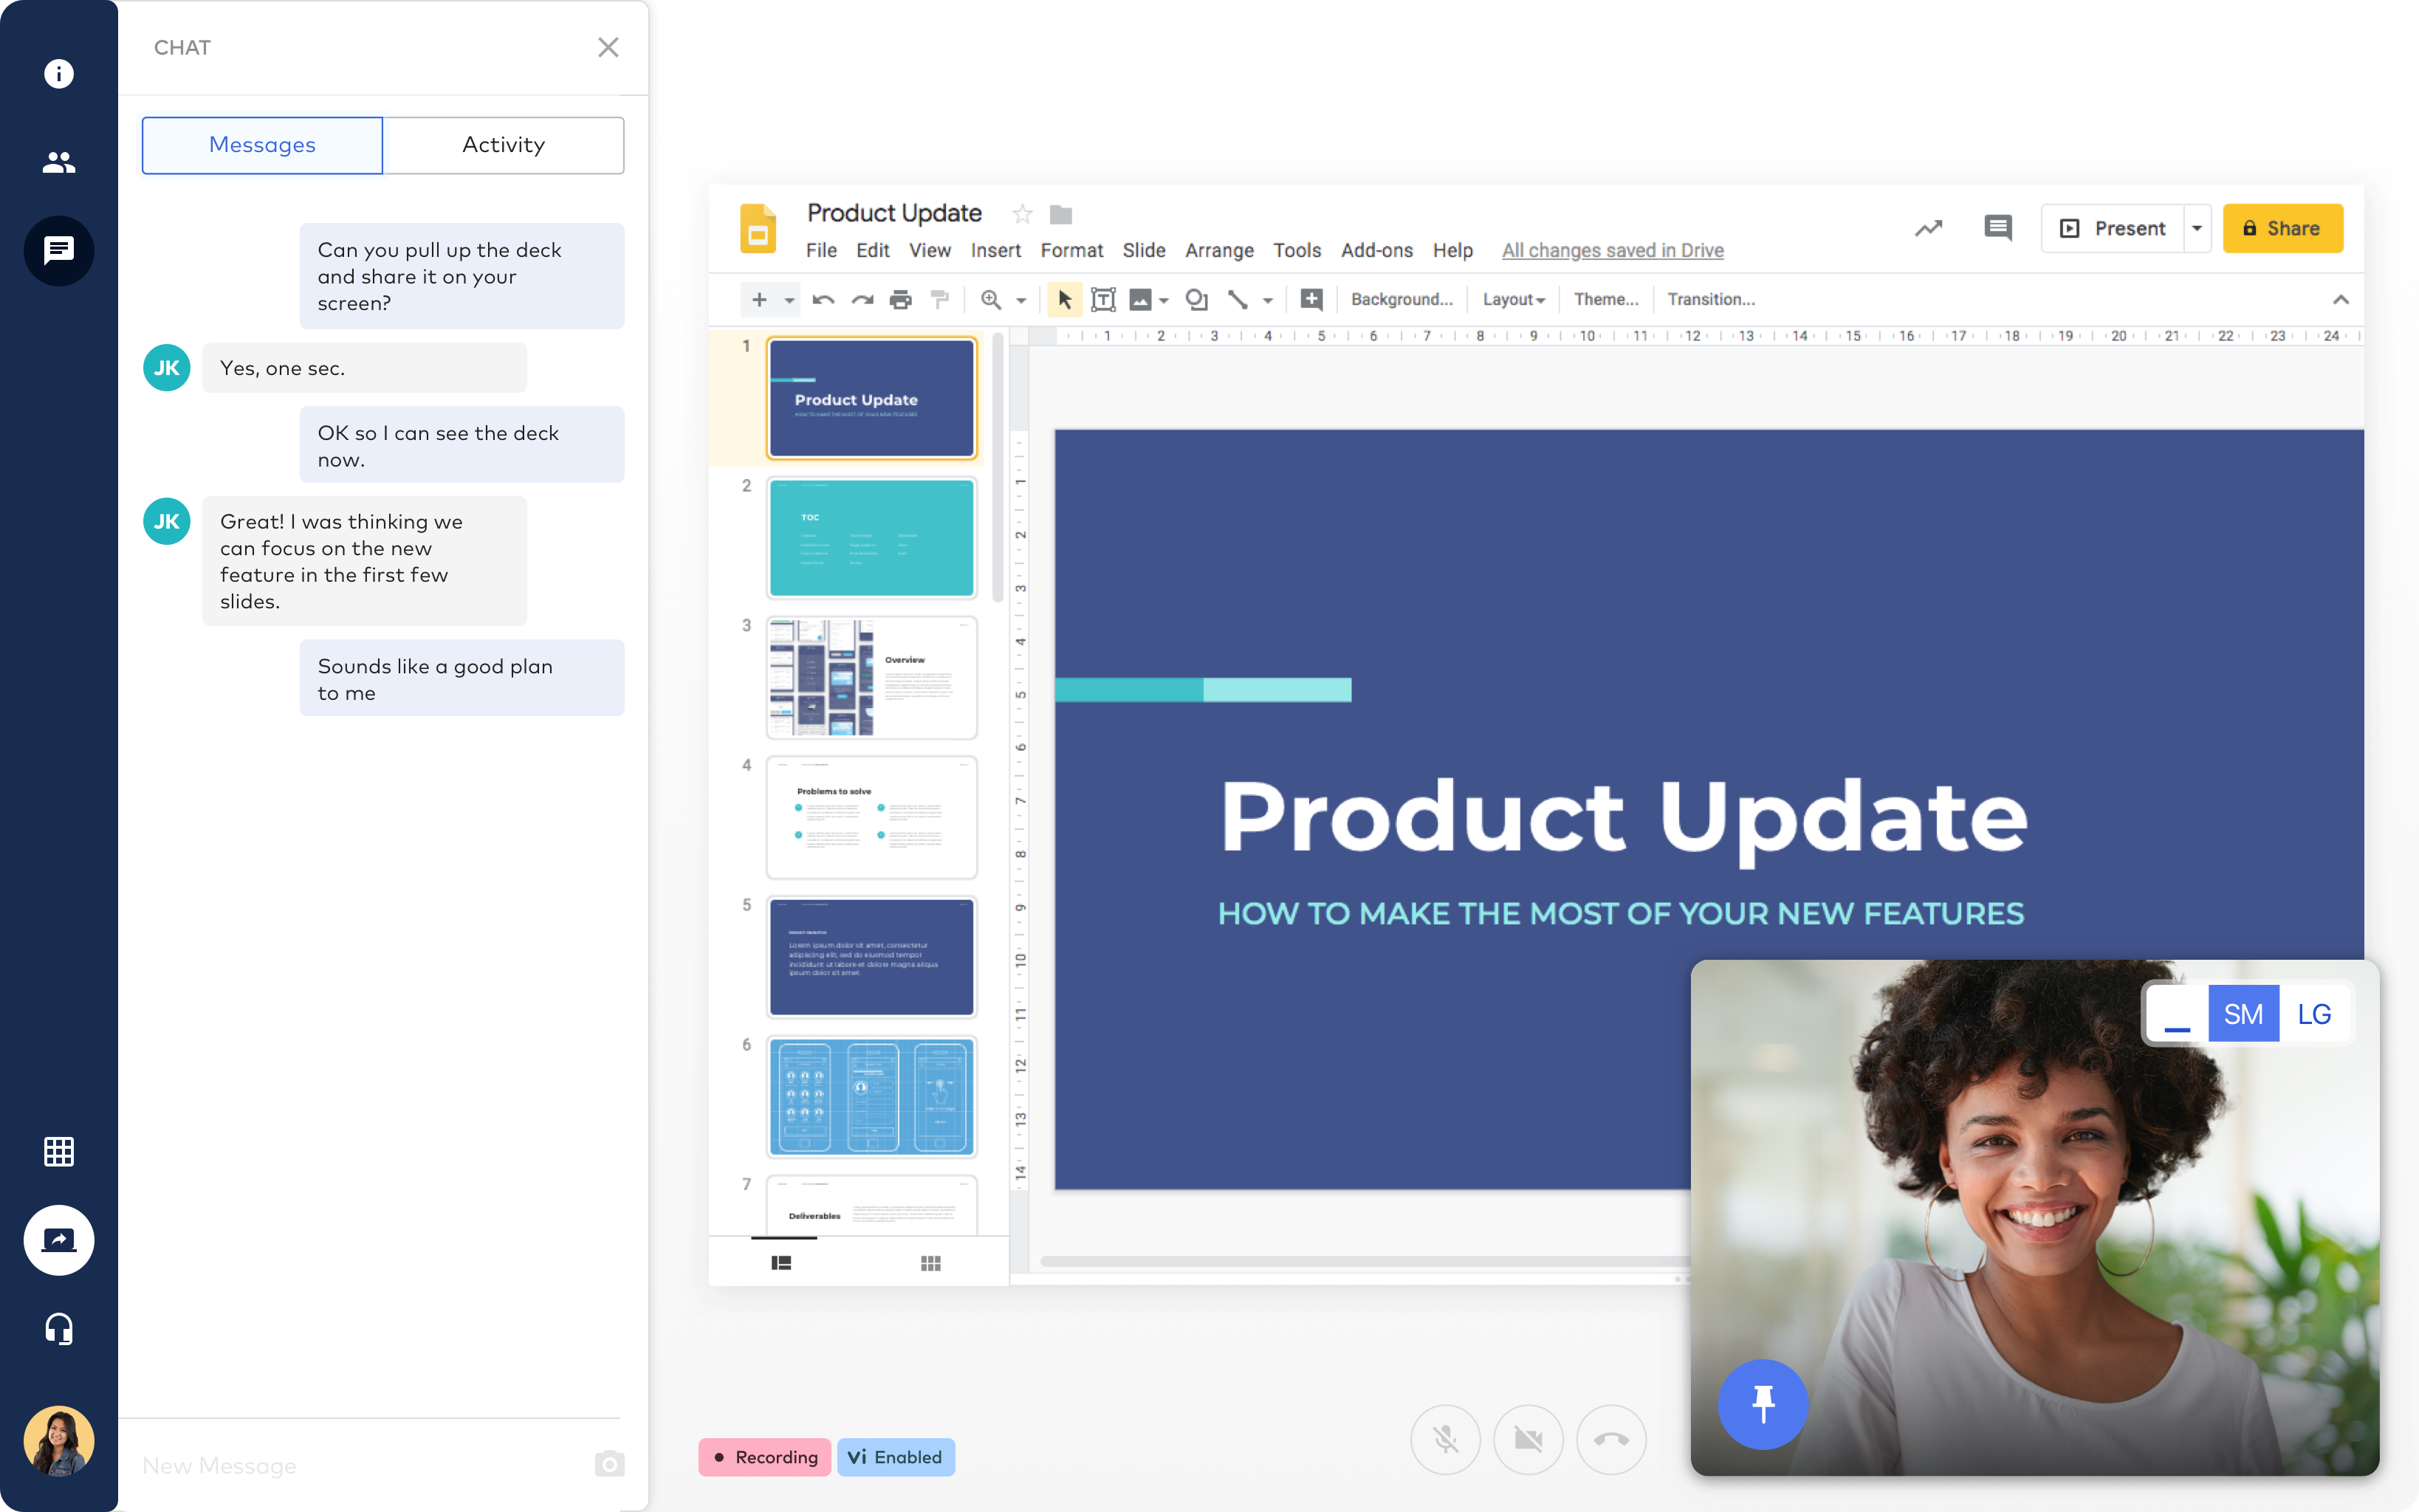Click the Screen share icon in sidebar
The width and height of the screenshot is (2419, 1512).
click(x=58, y=1240)
